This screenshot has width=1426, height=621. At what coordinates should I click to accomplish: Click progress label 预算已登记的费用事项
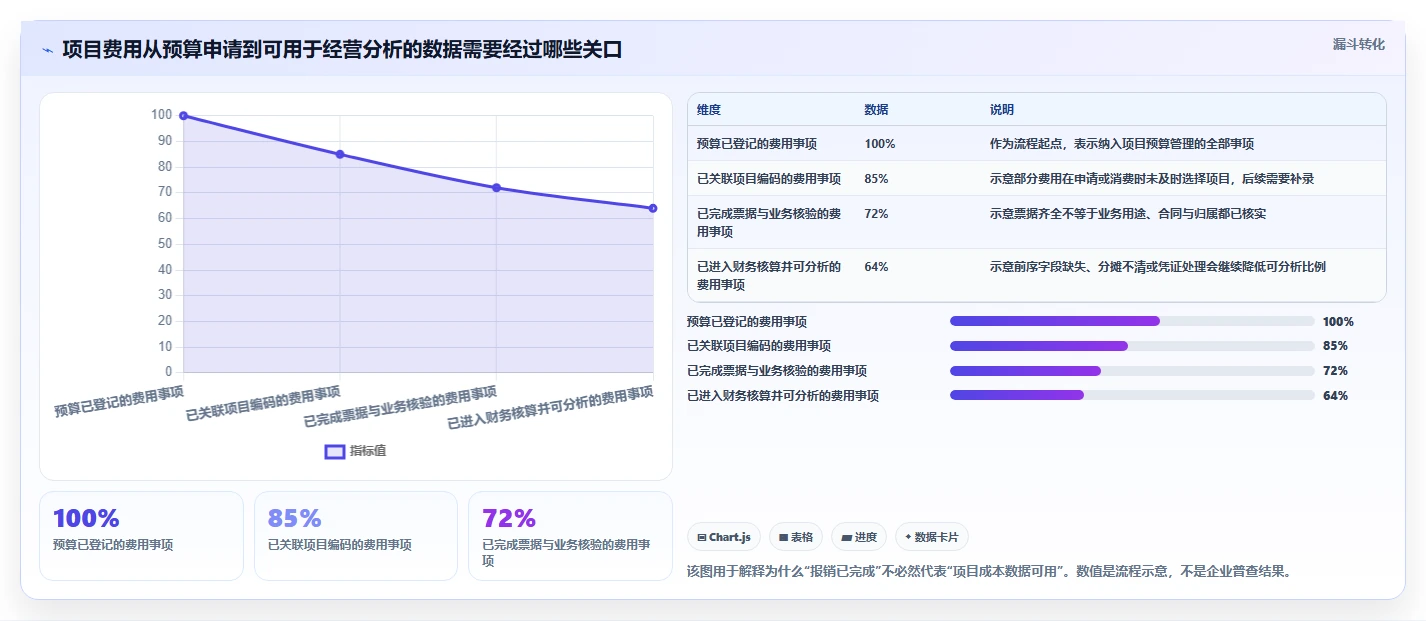point(747,322)
